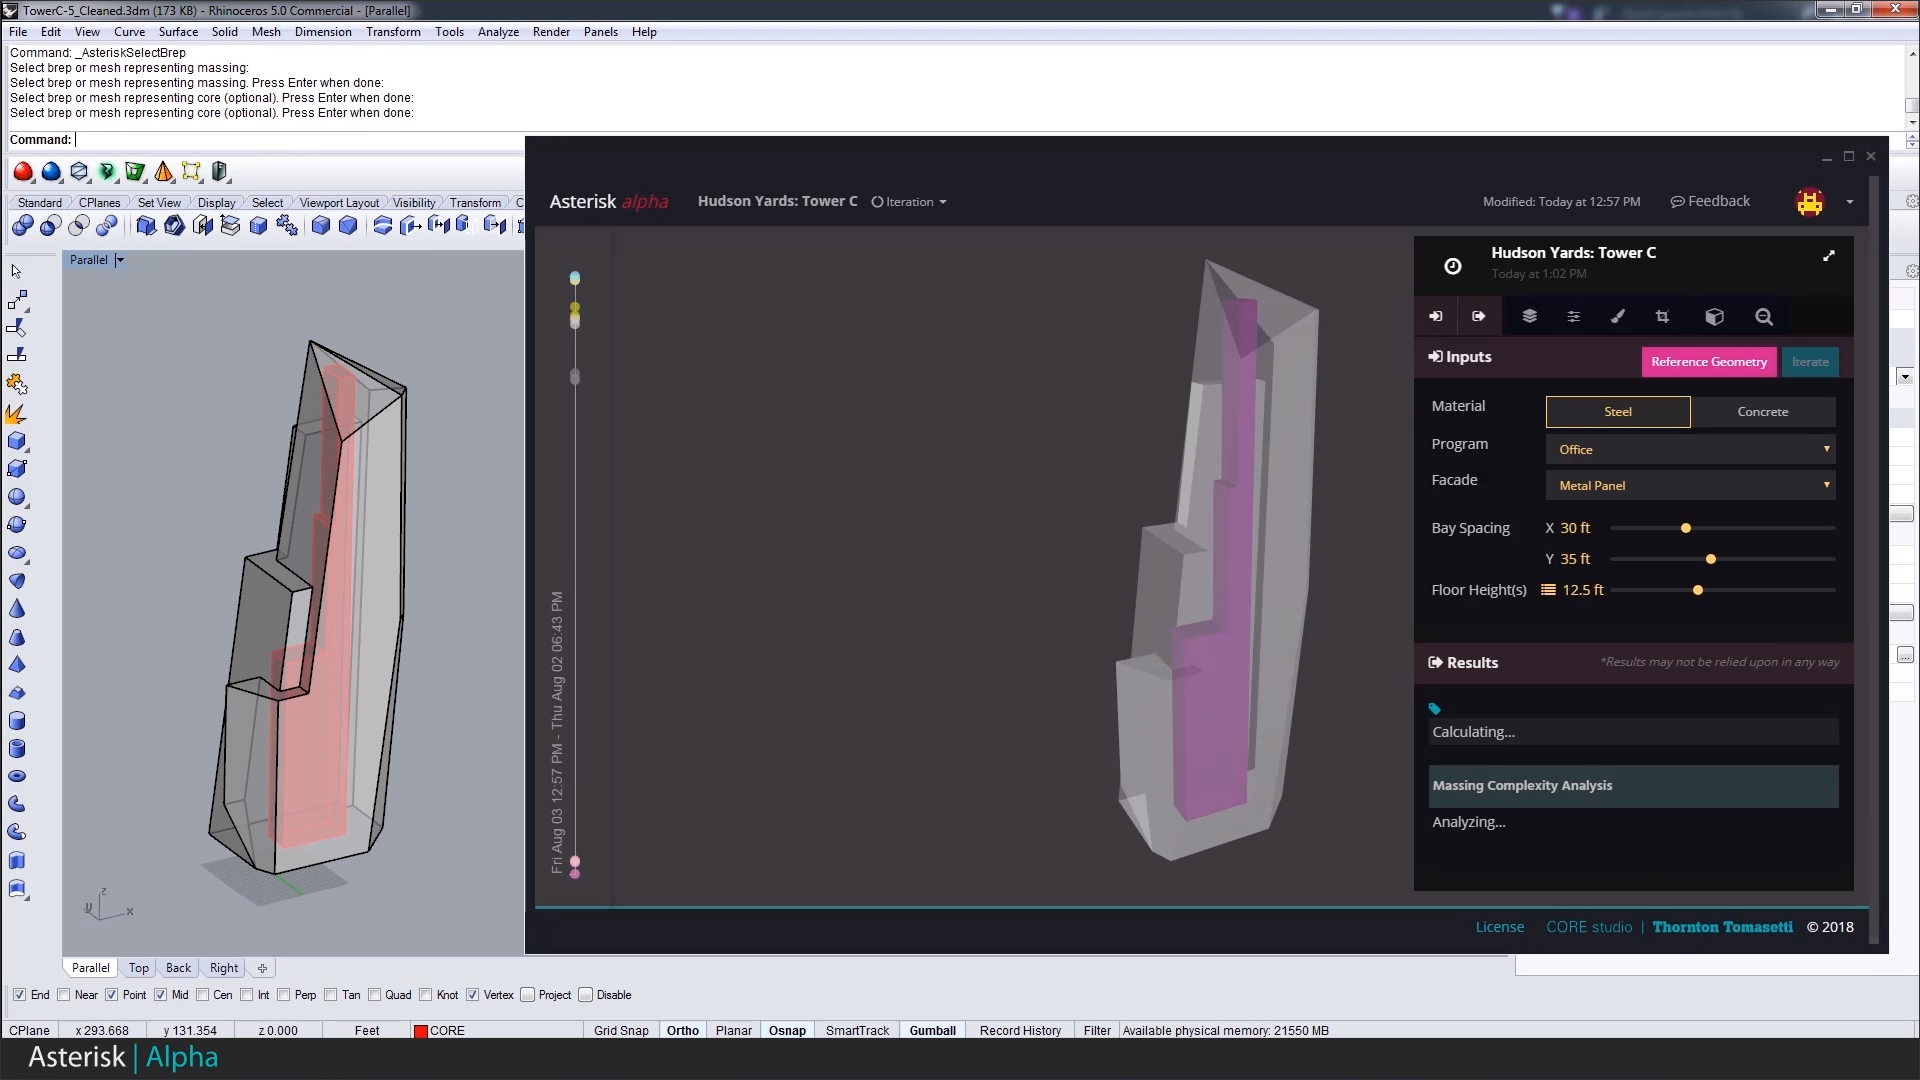Open the CORE layer selector in status bar
Screen dimensions: 1920x1080
coord(495,1031)
